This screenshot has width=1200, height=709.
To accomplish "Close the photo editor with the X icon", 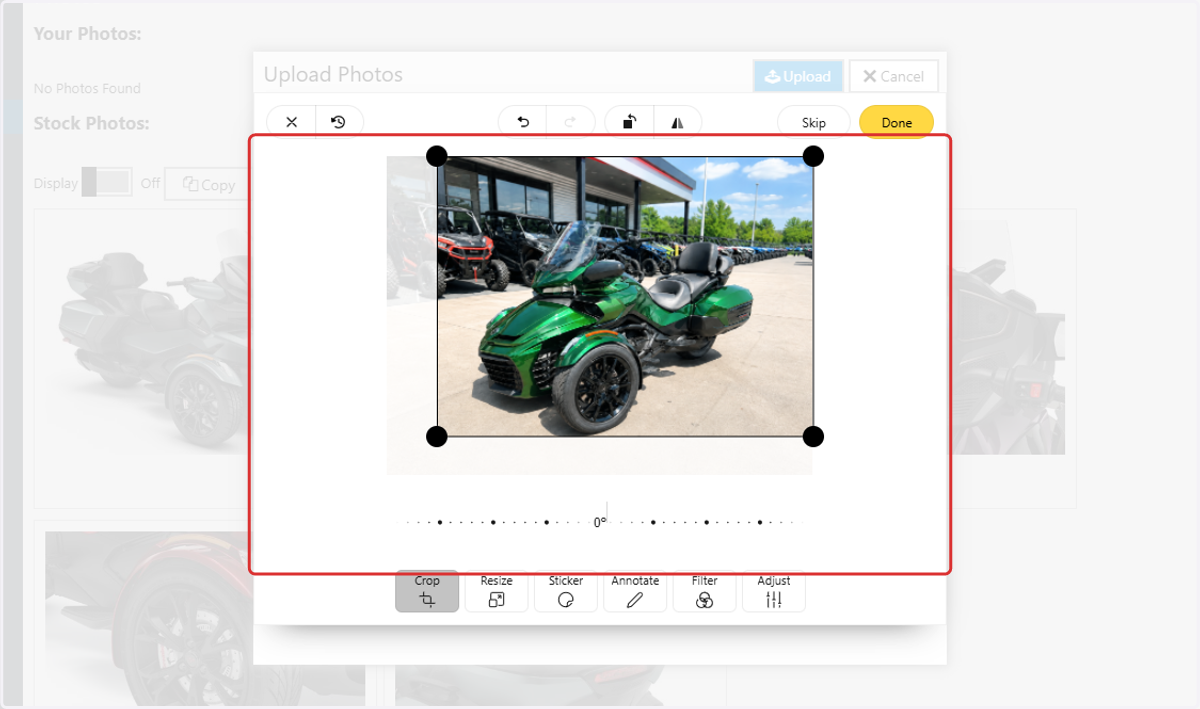I will [292, 122].
